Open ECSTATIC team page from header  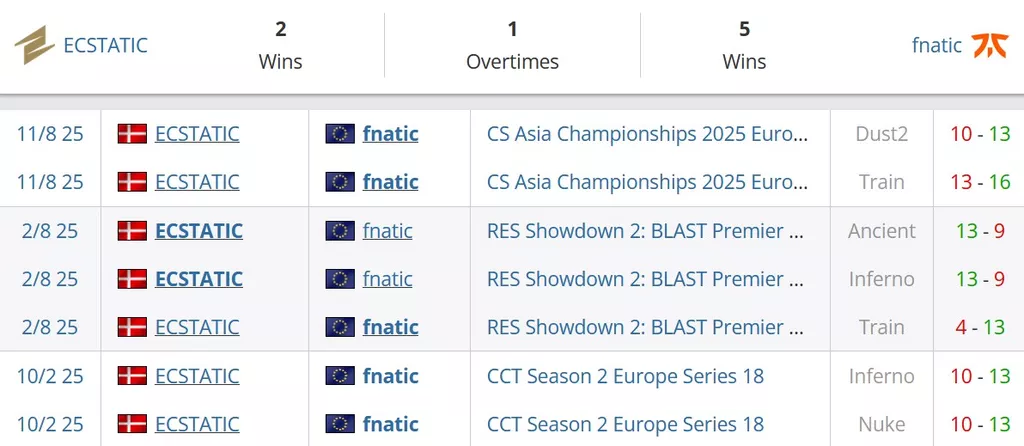click(105, 45)
